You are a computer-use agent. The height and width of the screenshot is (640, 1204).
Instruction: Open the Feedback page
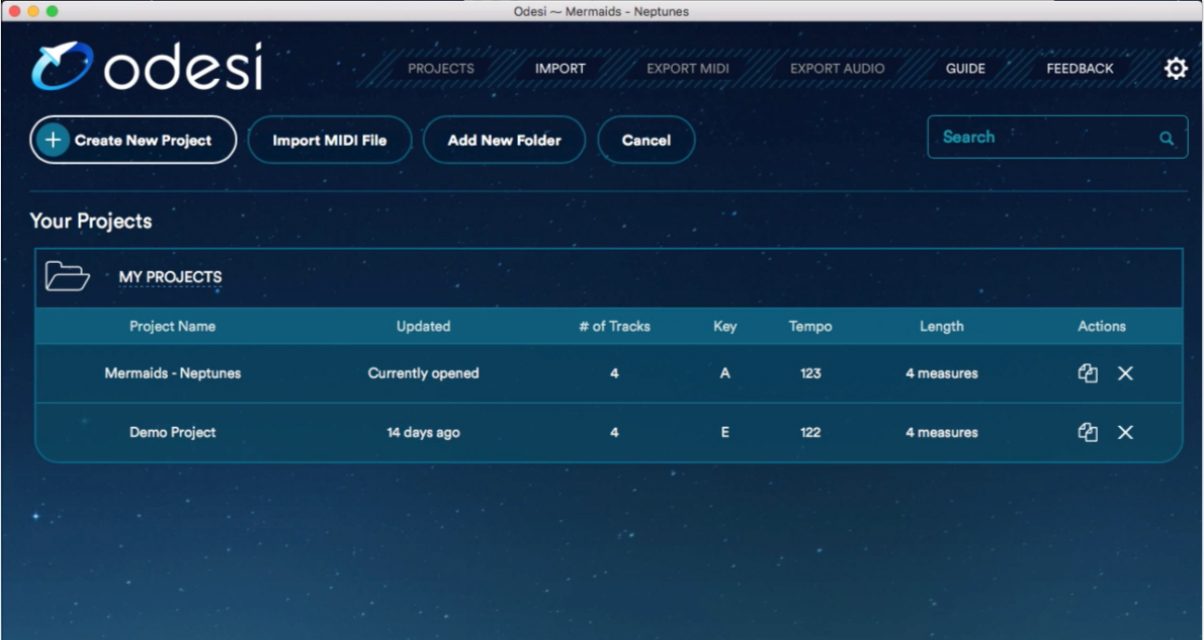[1080, 69]
